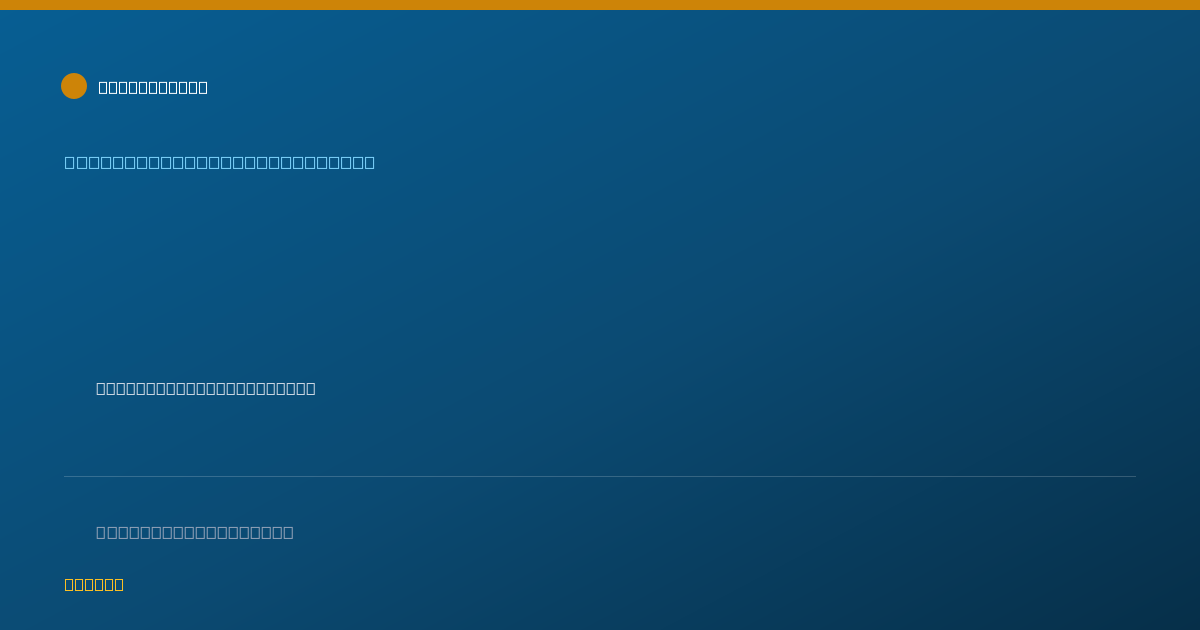Click the orange bar across the top

click(600, 5)
